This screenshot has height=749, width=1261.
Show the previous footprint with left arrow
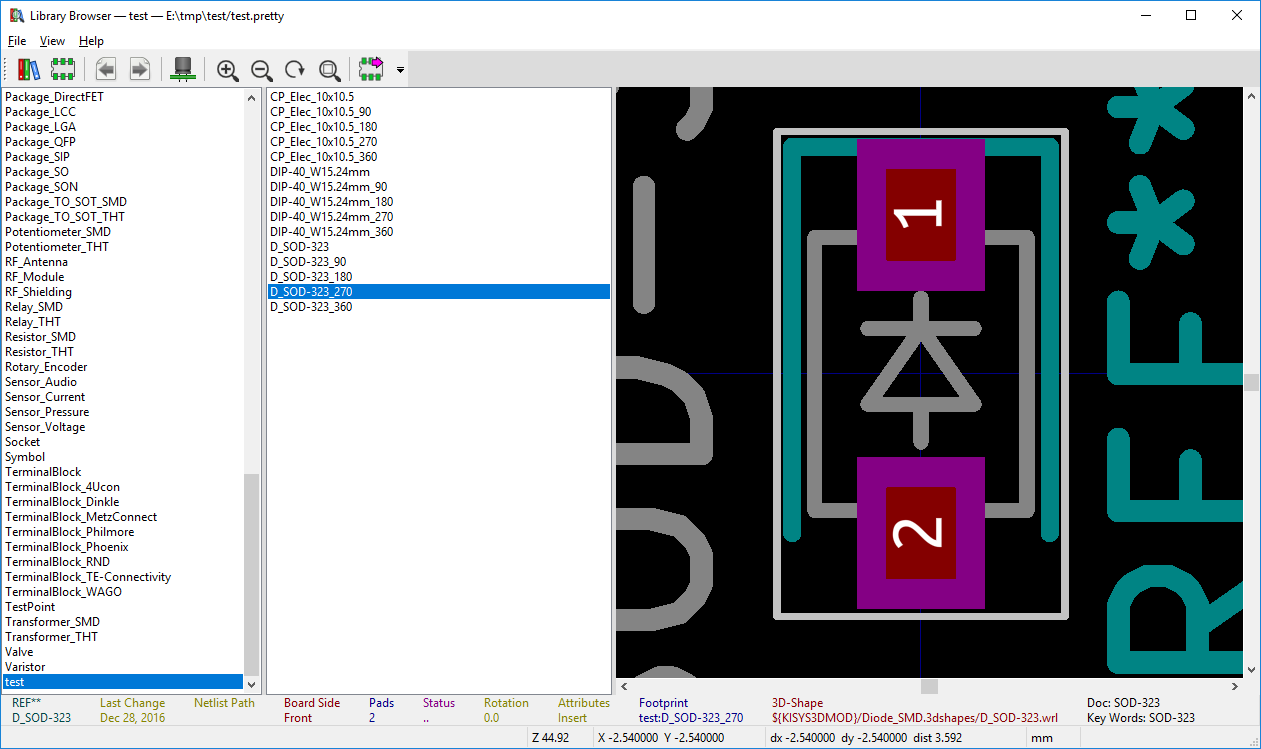pyautogui.click(x=106, y=69)
